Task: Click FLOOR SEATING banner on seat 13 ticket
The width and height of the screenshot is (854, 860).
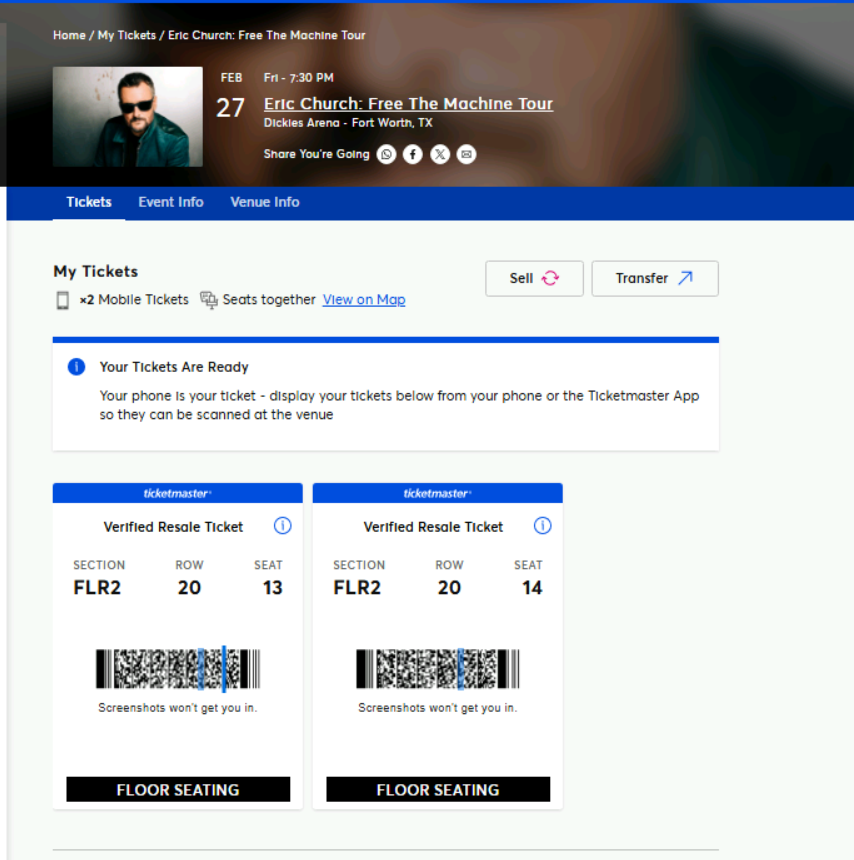Action: click(178, 789)
